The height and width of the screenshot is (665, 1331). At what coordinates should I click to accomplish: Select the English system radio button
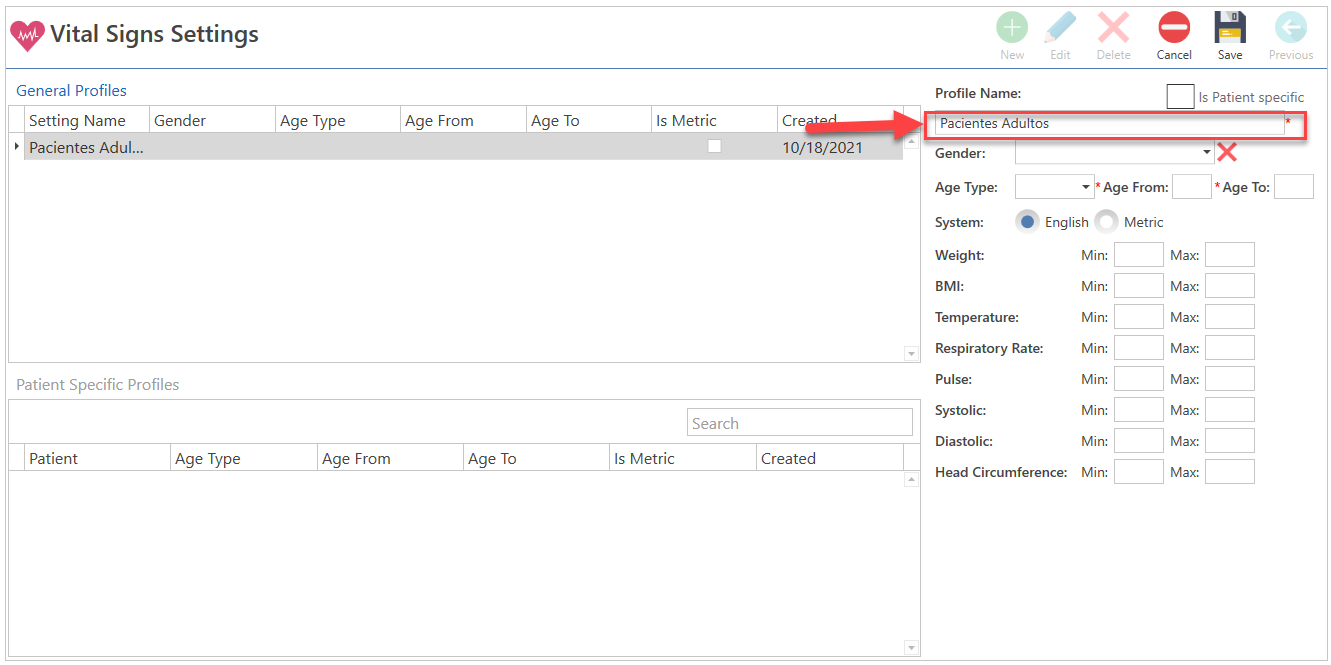[1027, 222]
